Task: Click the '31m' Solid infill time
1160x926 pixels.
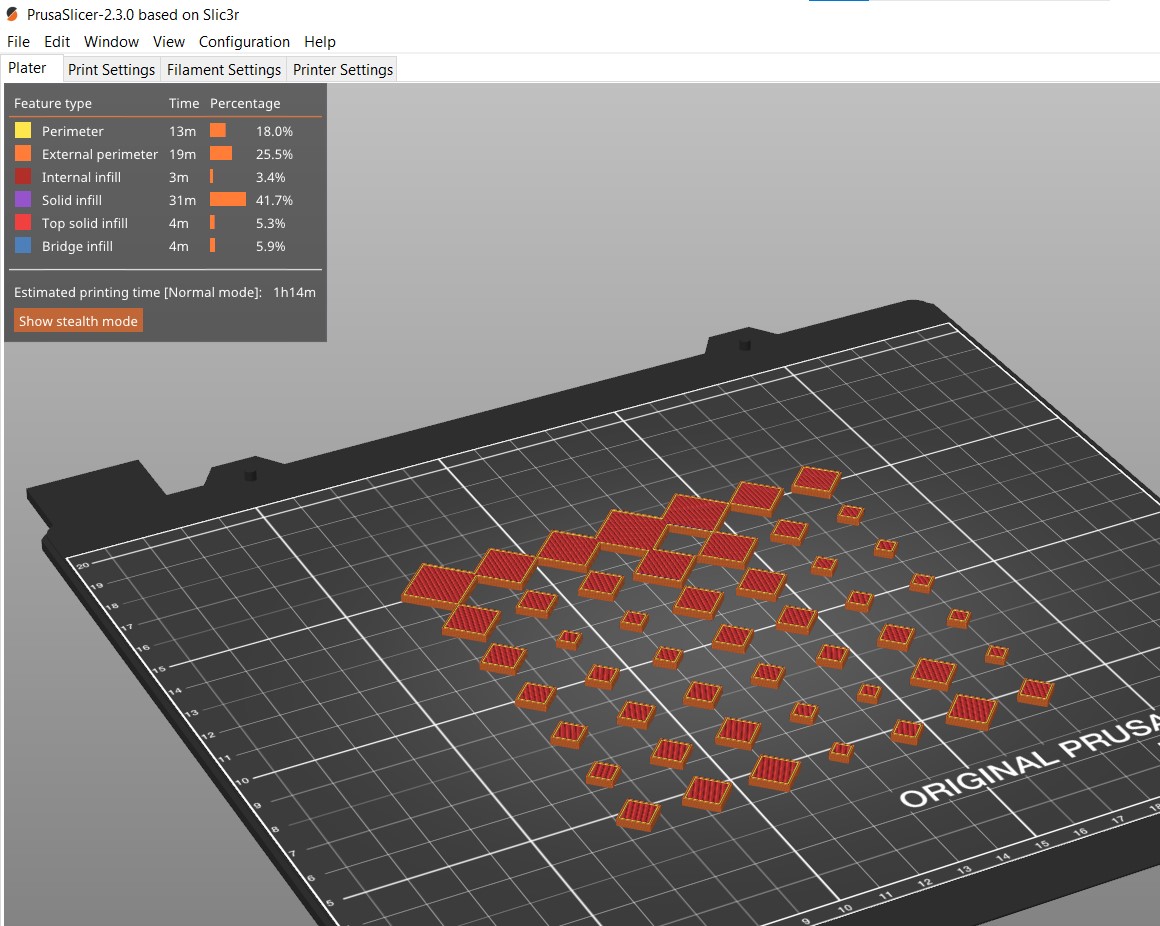Action: pyautogui.click(x=183, y=200)
